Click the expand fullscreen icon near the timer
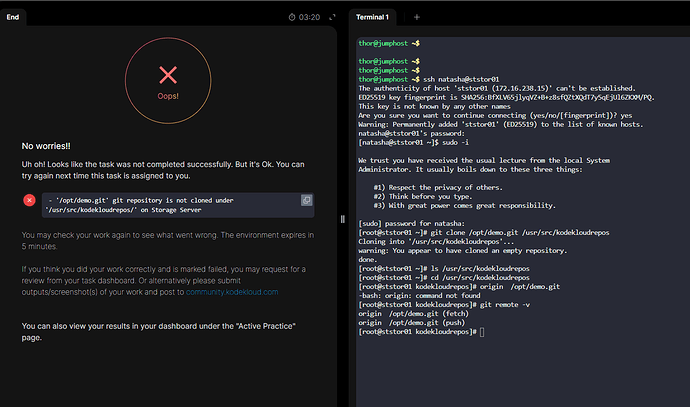 tap(332, 17)
